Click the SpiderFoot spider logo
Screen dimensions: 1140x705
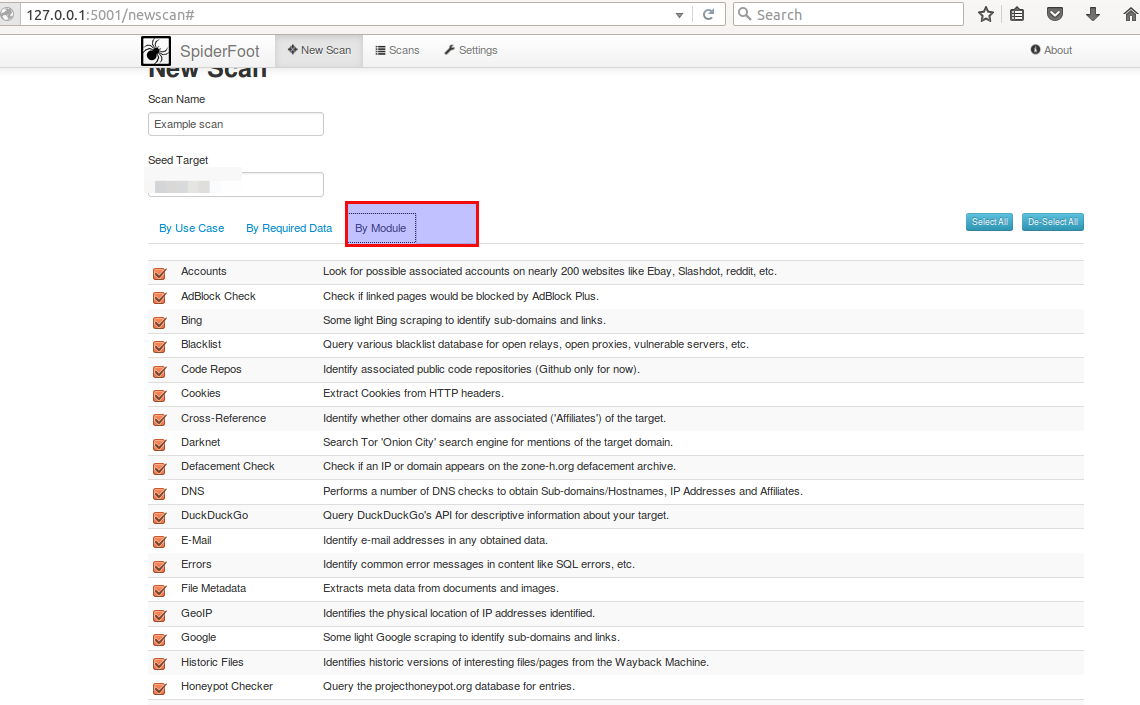click(x=156, y=51)
